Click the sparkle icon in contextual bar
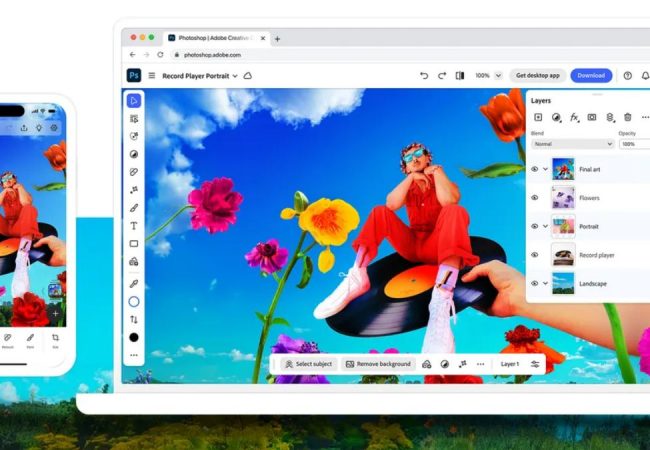 click(462, 364)
